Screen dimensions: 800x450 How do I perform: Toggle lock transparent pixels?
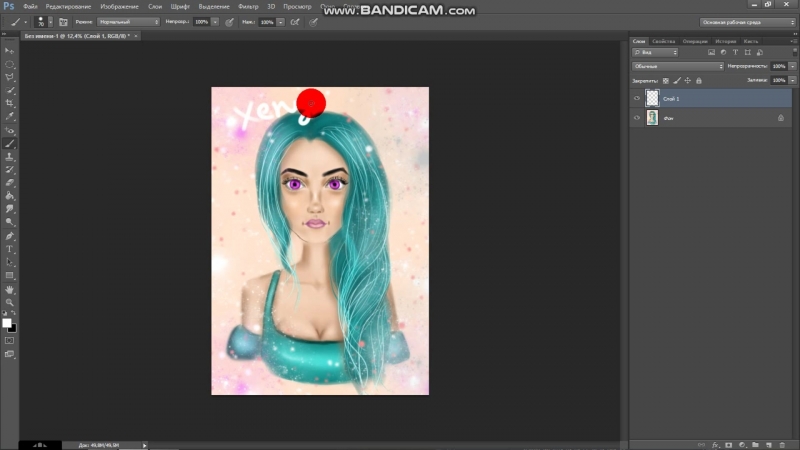[x=666, y=81]
